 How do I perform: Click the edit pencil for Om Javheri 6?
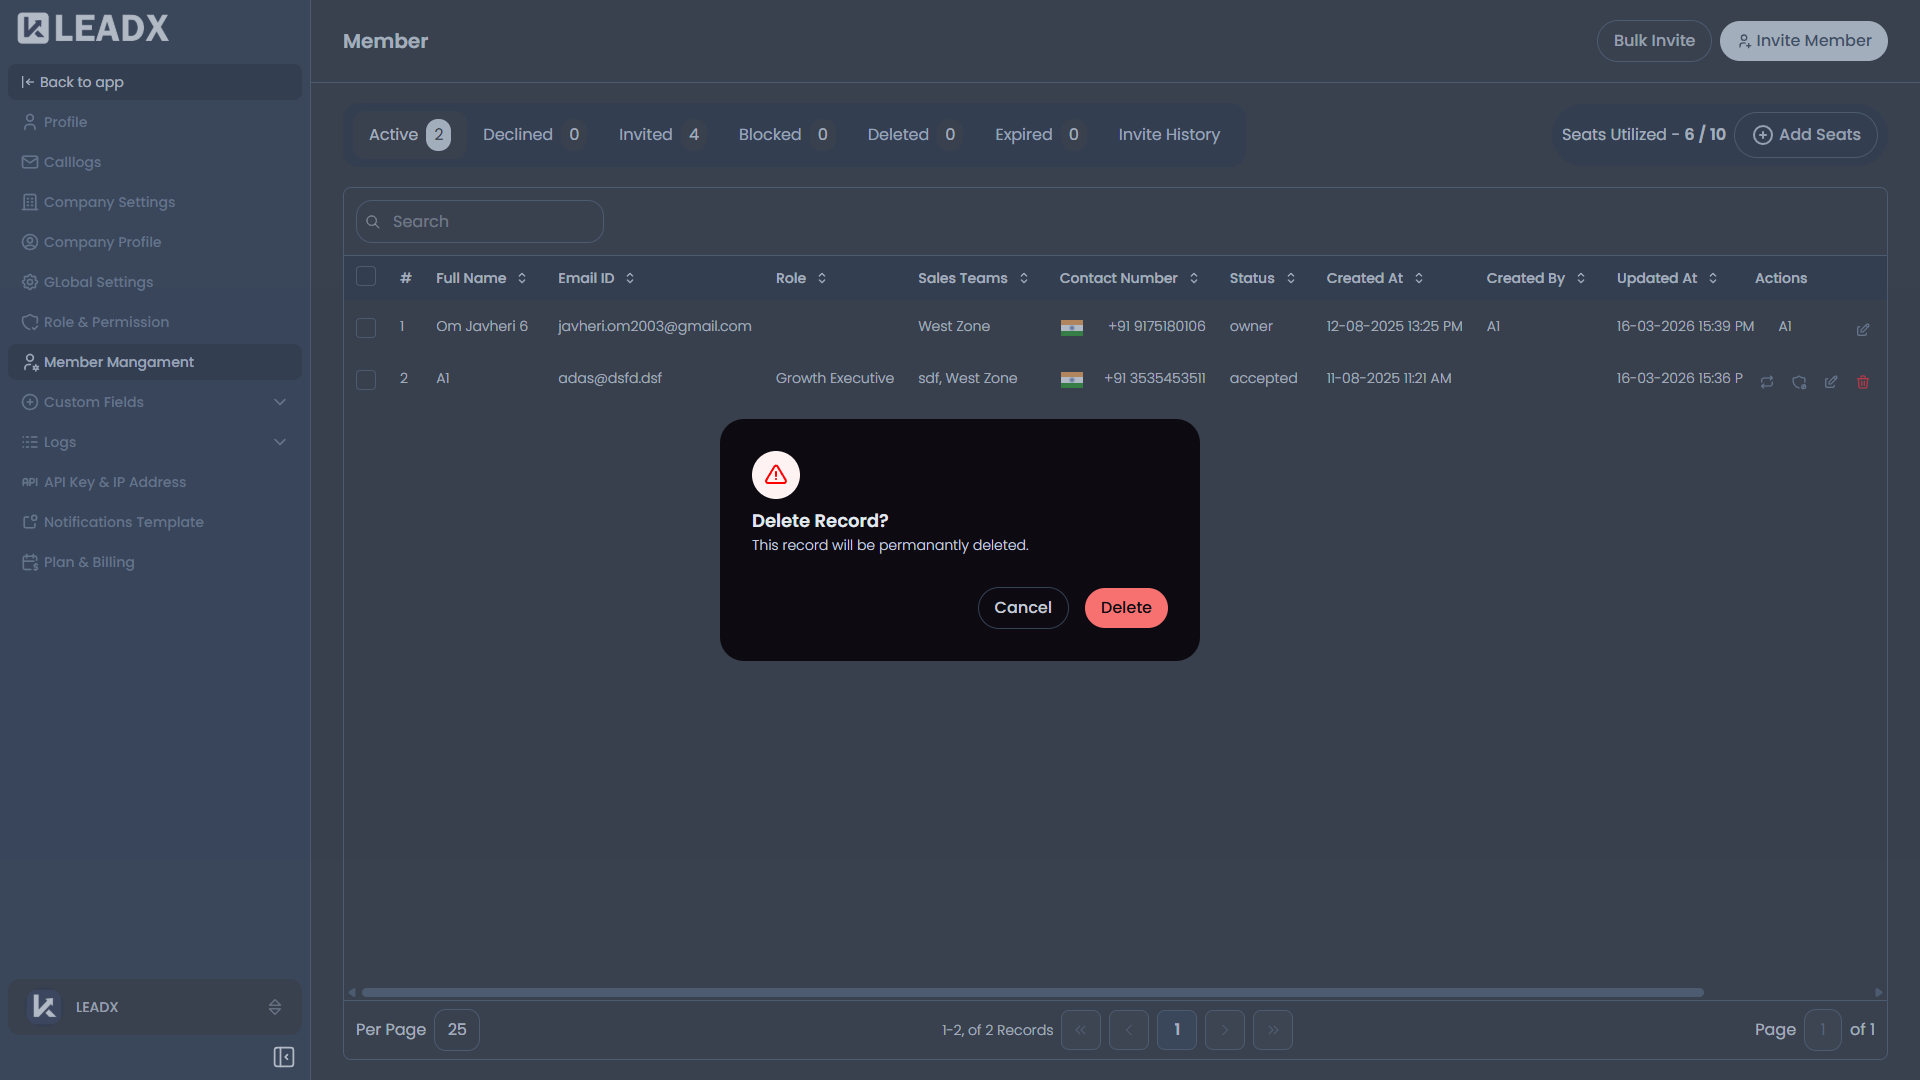pos(1864,329)
